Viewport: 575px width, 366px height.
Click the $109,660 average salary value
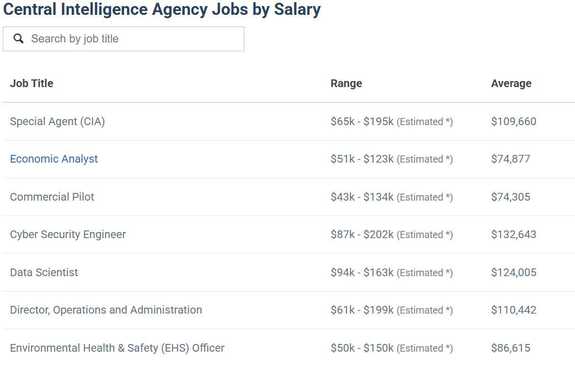pos(513,121)
